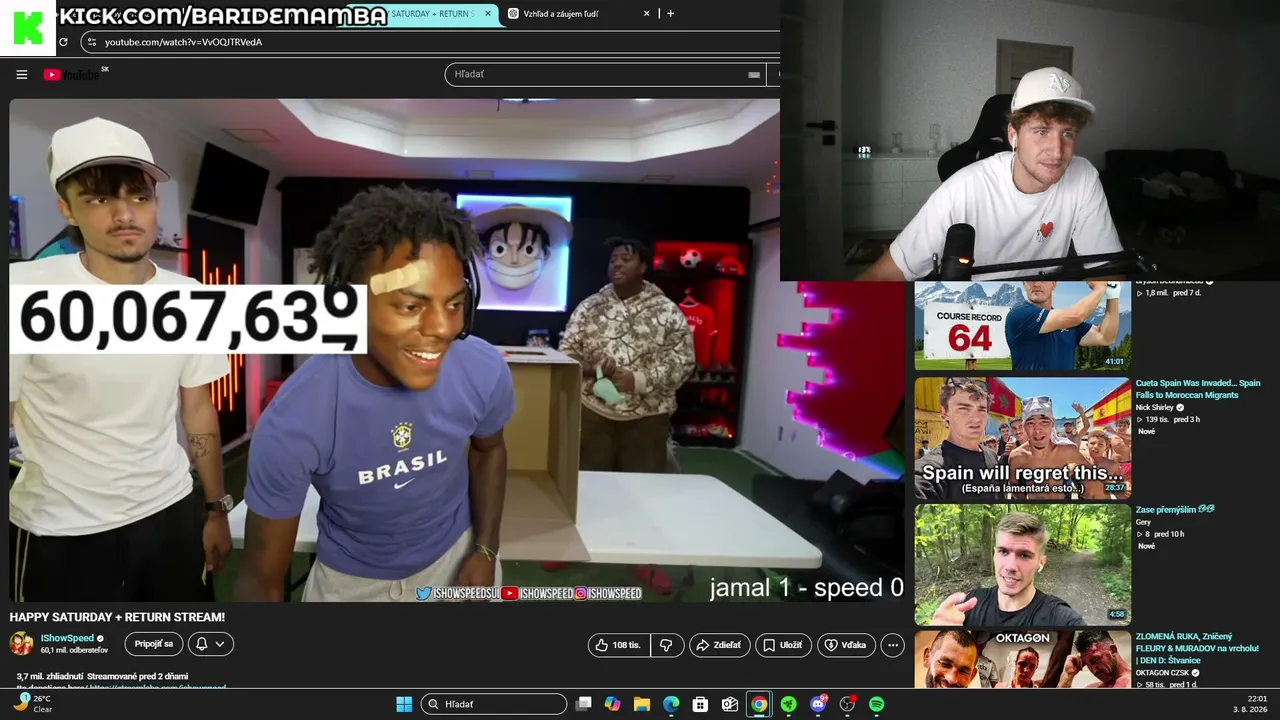Like the video showing 108 tis.

pos(619,645)
